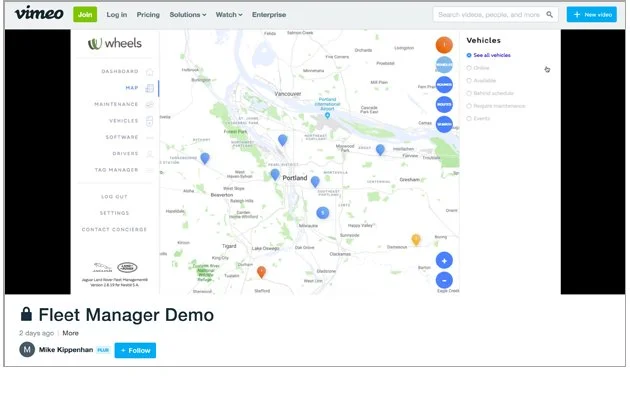Click the Dashboard home icon
This screenshot has height=400, width=630.
[149, 72]
